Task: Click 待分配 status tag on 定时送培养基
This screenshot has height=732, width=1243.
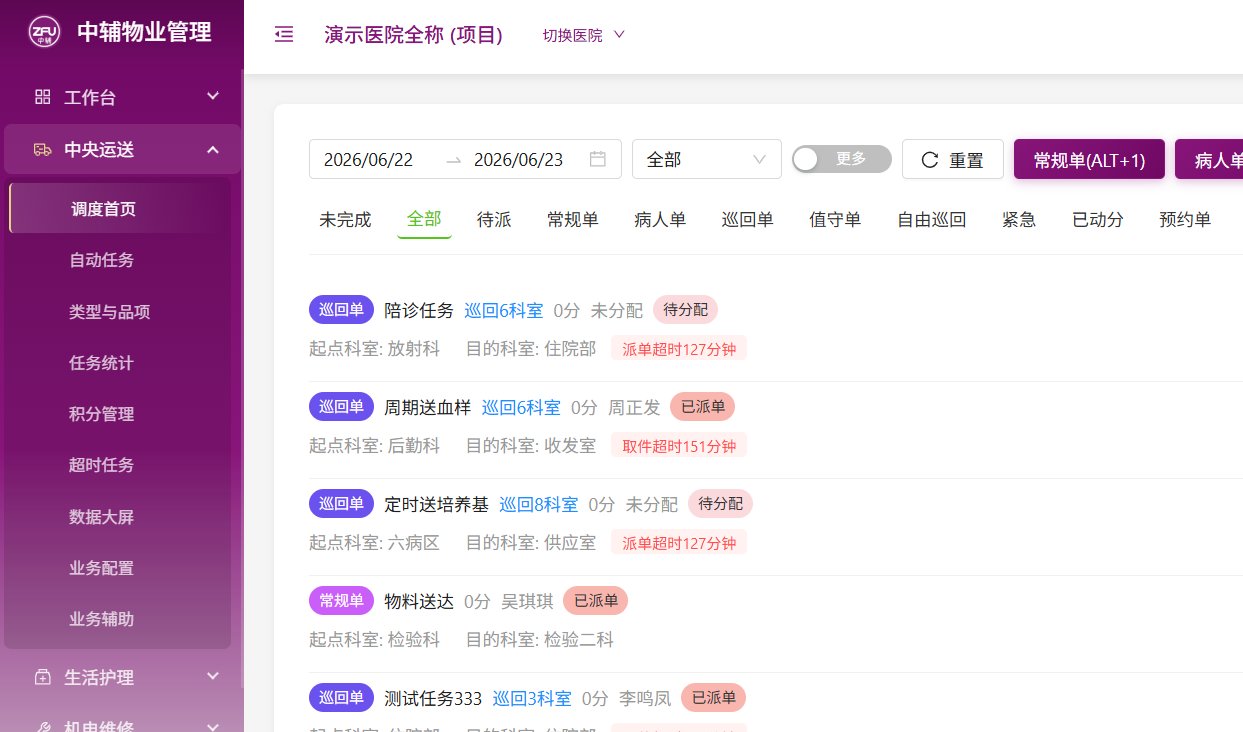Action: 720,504
